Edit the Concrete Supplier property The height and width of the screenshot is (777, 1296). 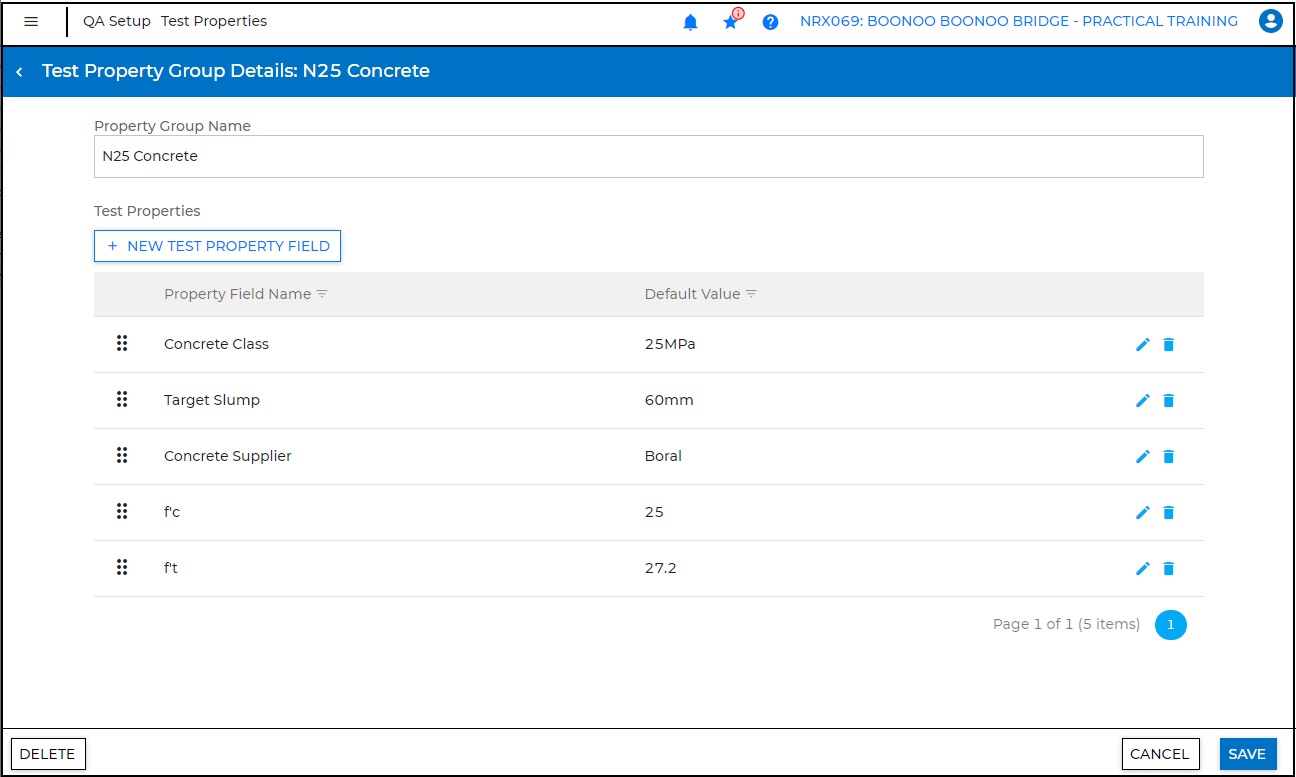(1143, 456)
